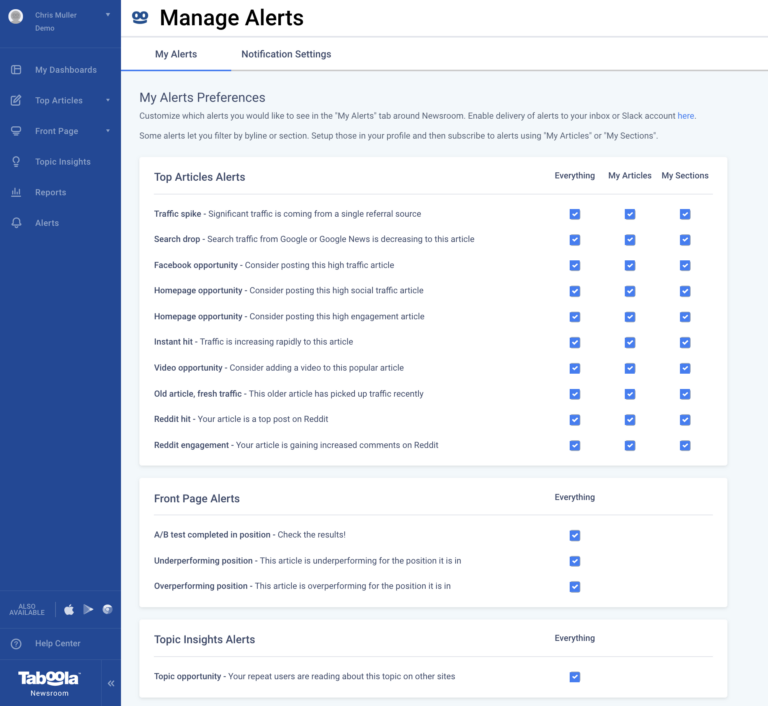768x706 pixels.
Task: Toggle Search drop Everything checkbox
Action: [575, 240]
